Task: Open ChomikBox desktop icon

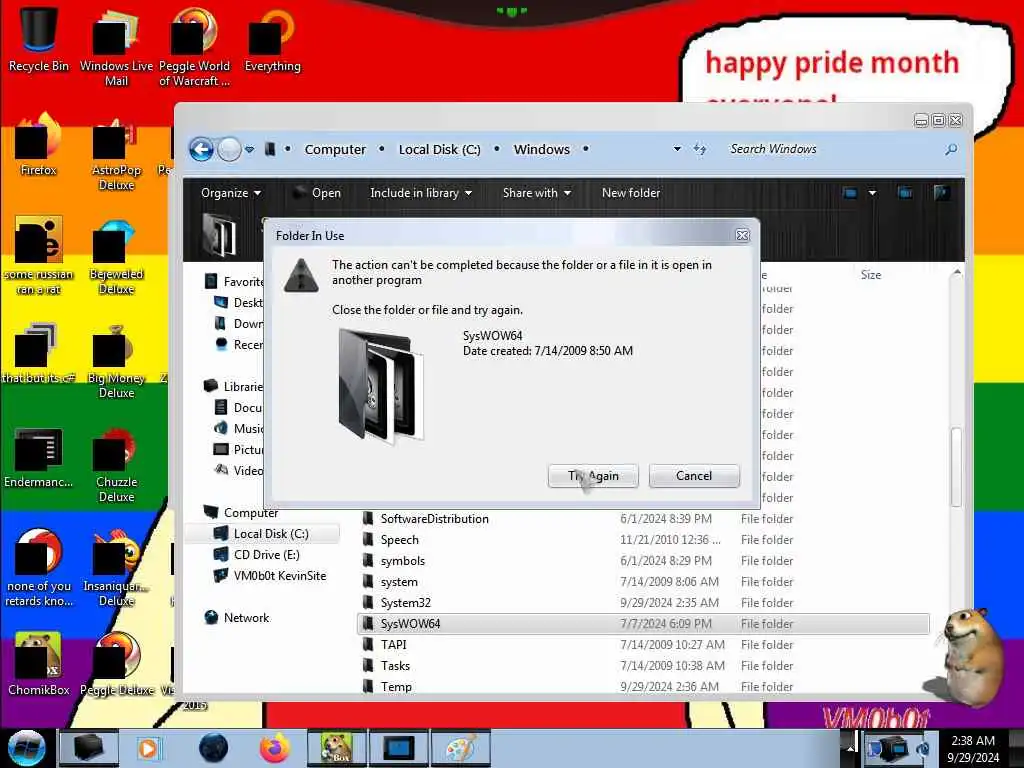Action: coord(39,664)
